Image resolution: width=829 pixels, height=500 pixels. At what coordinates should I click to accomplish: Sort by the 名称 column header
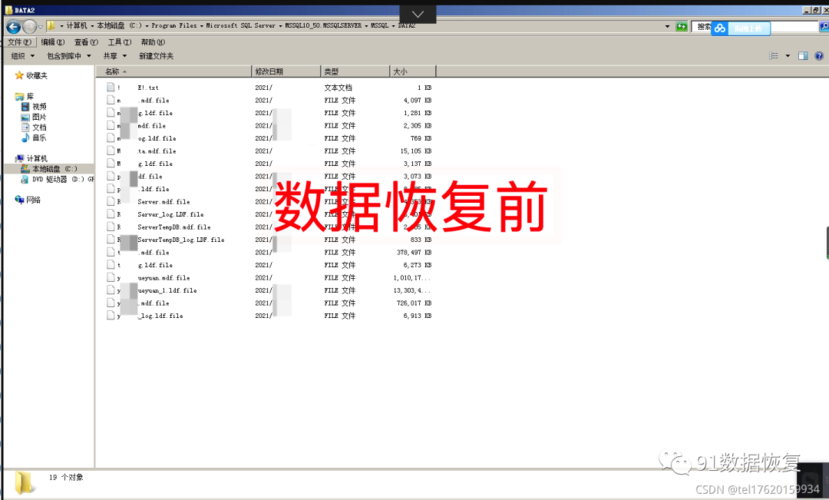point(173,71)
